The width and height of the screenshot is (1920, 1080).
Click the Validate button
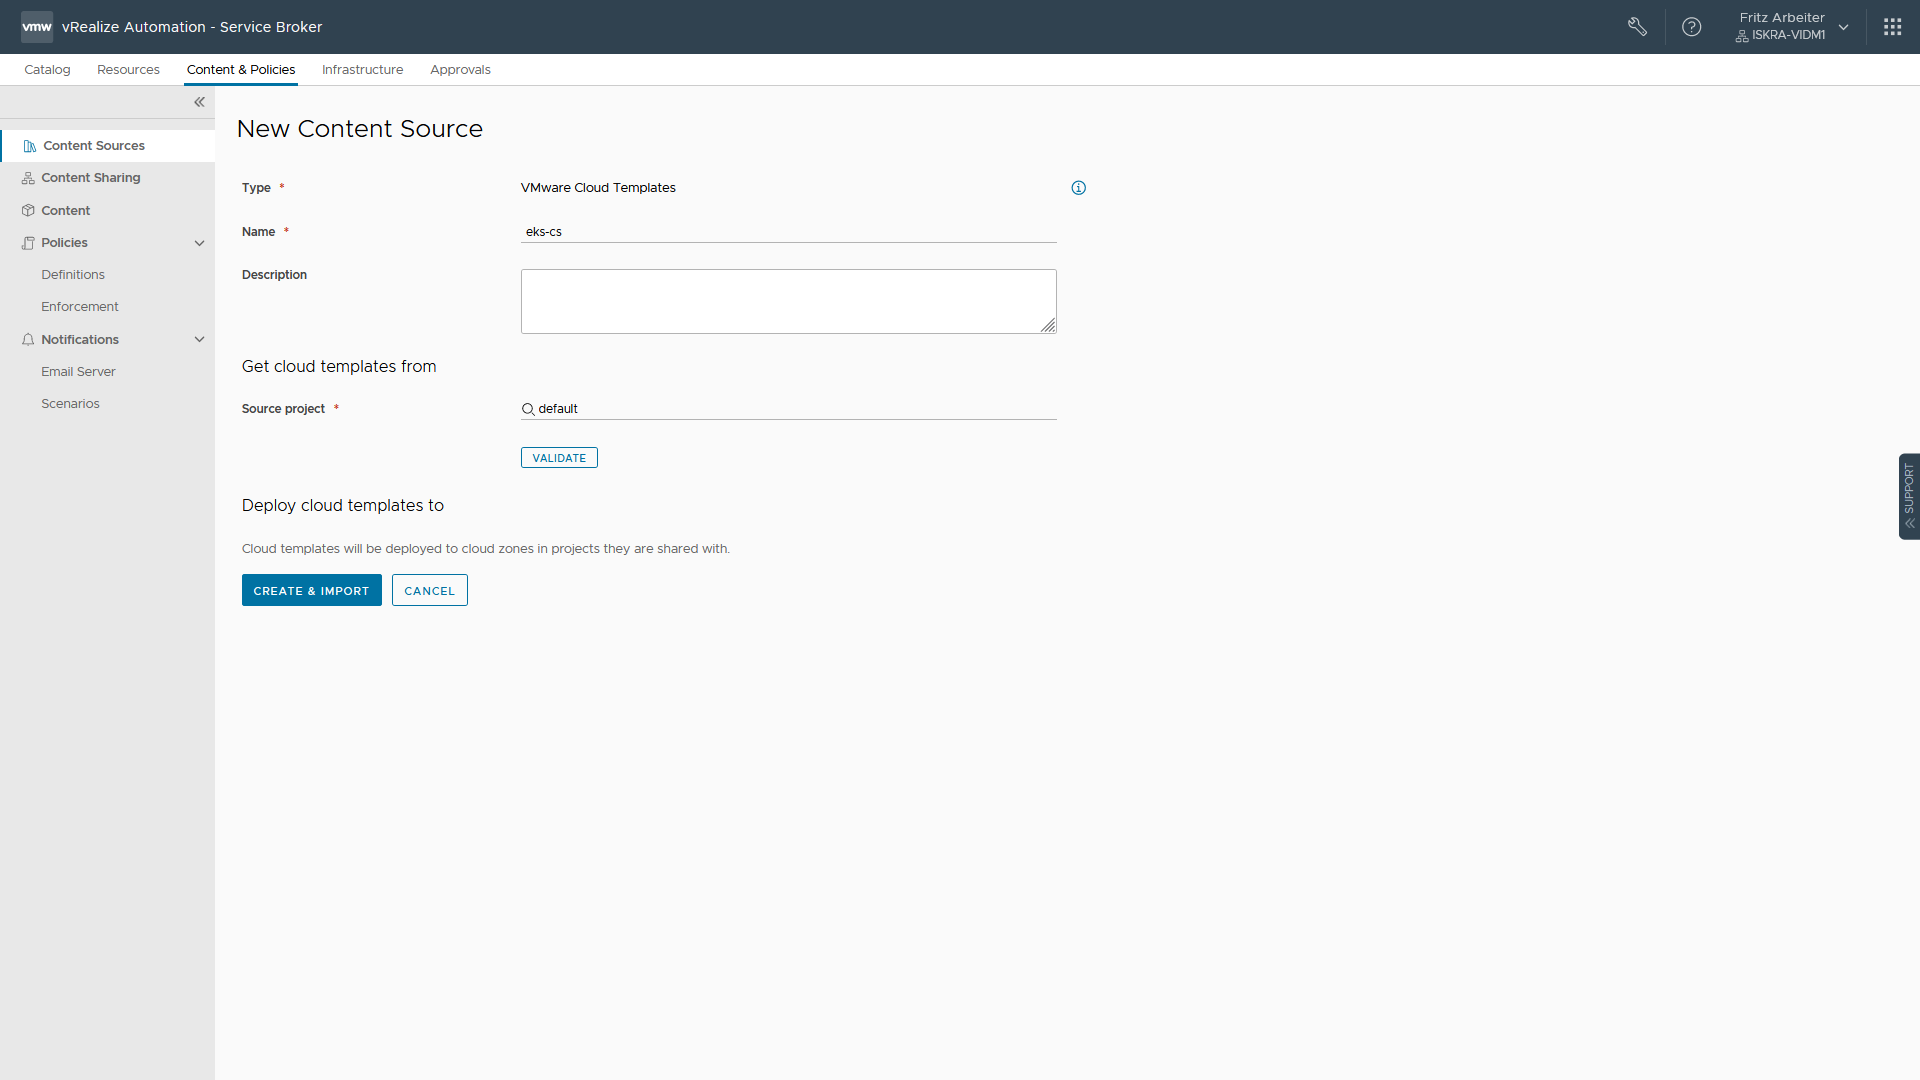click(x=559, y=458)
